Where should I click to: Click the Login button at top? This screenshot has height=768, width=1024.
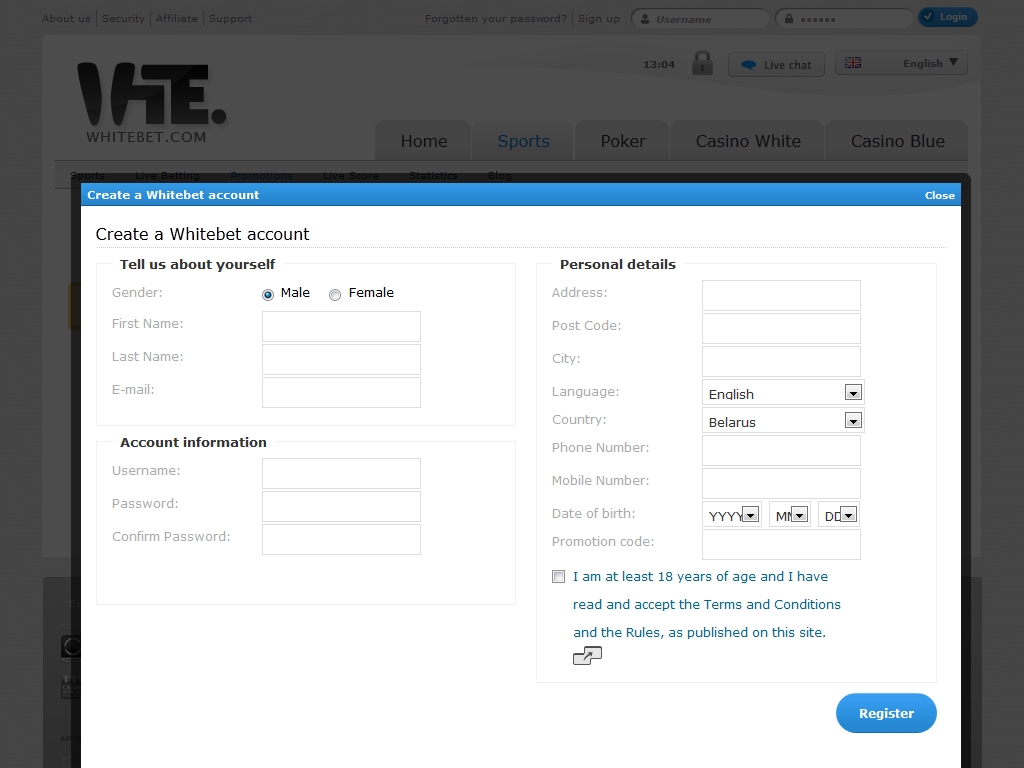947,17
